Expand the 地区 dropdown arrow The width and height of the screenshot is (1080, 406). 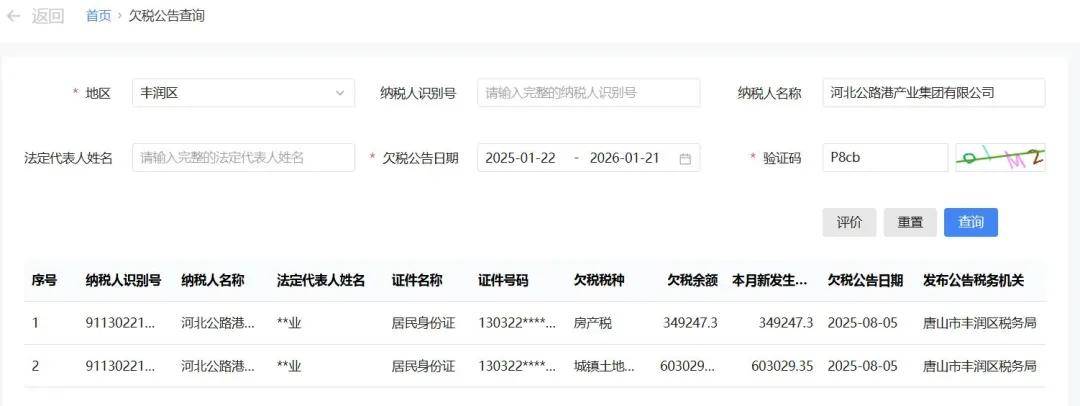(x=339, y=93)
